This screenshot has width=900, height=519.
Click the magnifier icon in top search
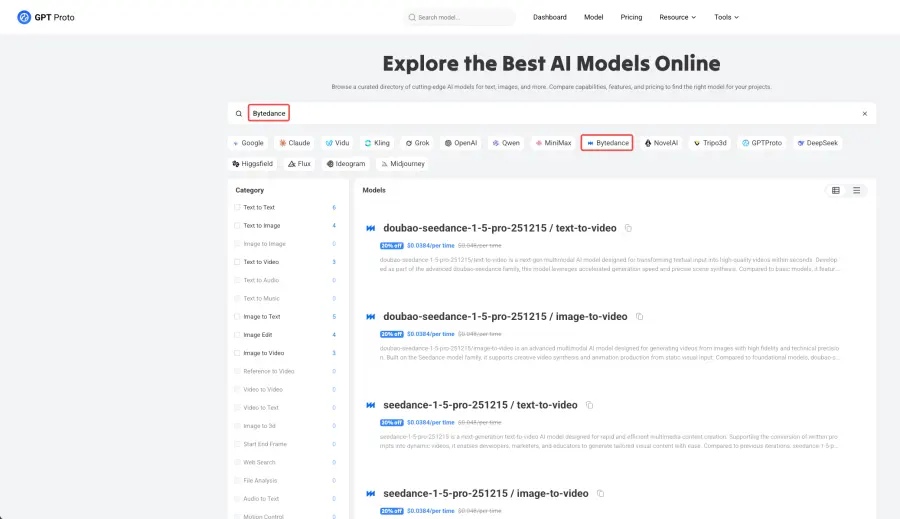(x=412, y=17)
